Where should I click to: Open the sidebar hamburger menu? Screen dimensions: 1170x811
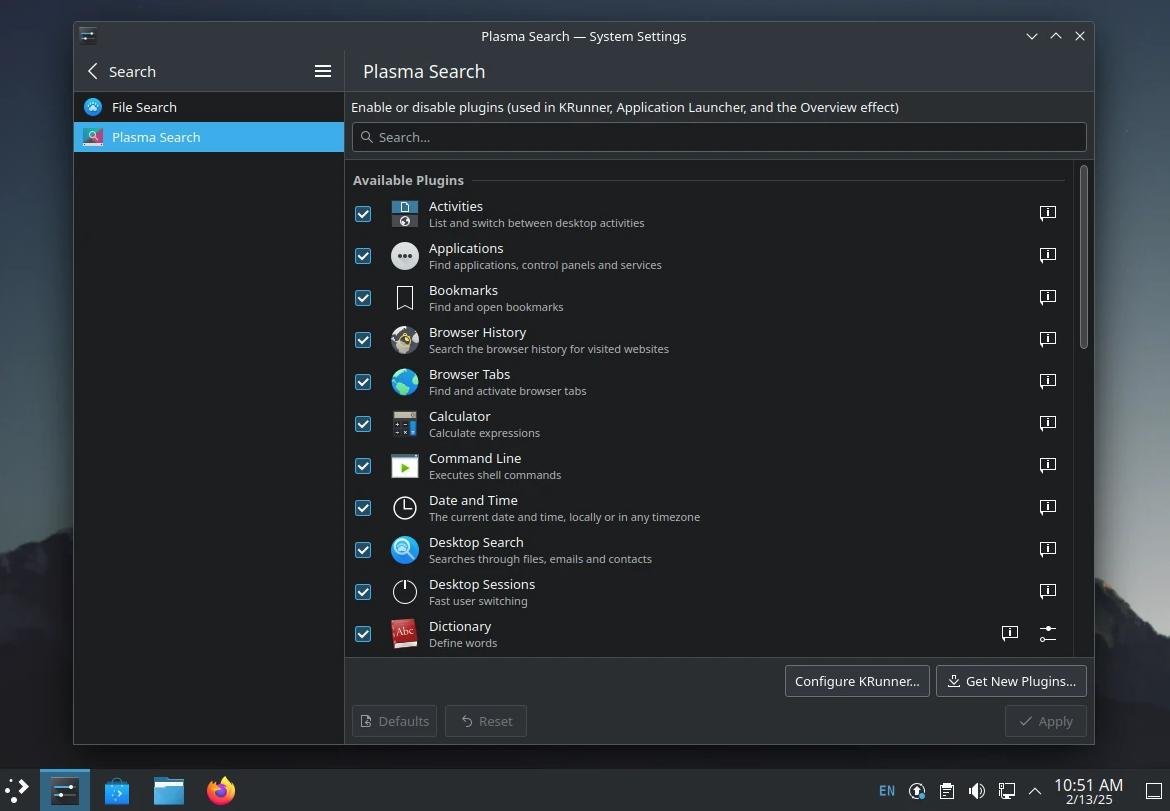point(322,71)
